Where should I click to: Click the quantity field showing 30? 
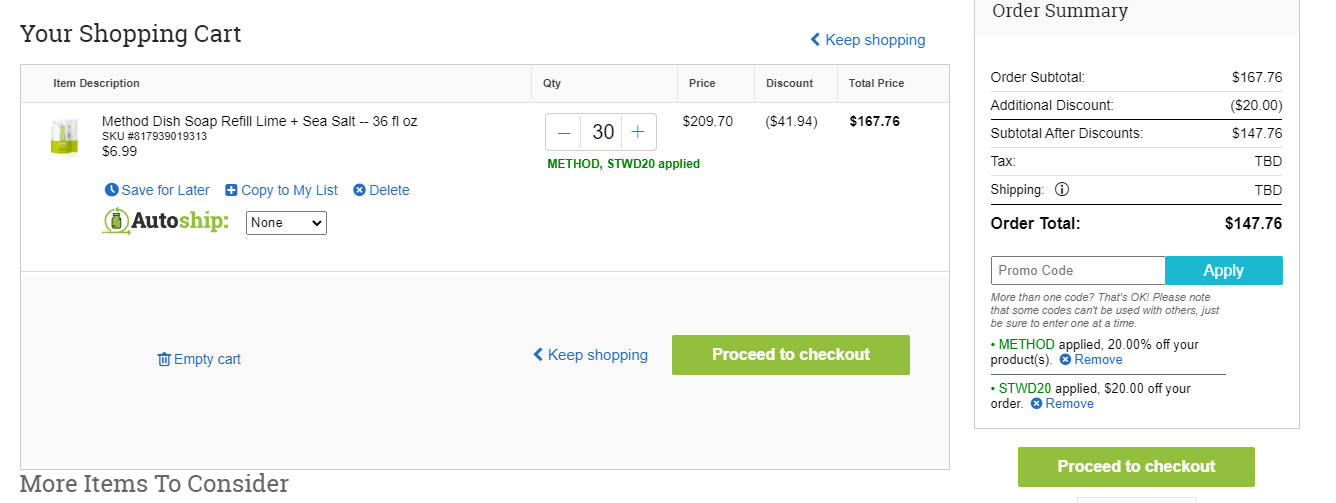(x=602, y=132)
